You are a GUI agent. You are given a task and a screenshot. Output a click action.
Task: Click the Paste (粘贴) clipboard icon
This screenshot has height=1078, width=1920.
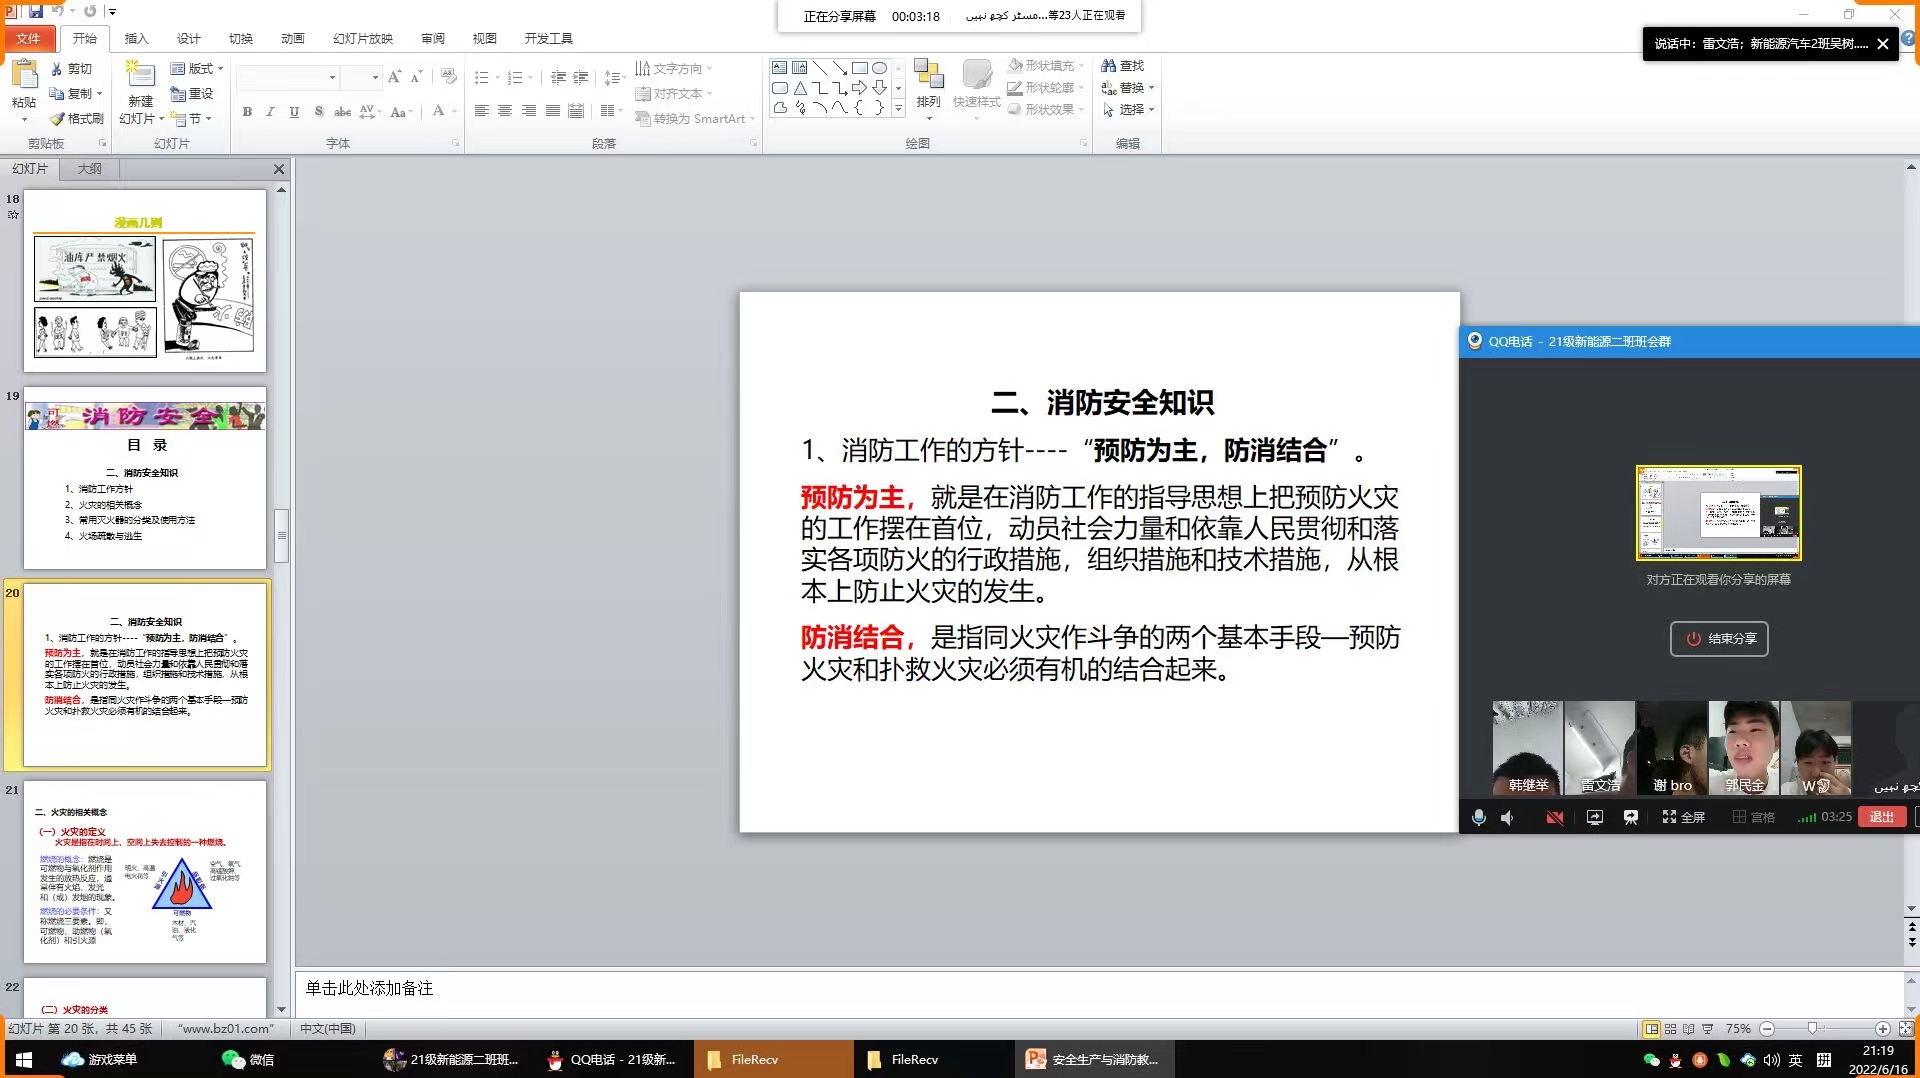pyautogui.click(x=24, y=76)
